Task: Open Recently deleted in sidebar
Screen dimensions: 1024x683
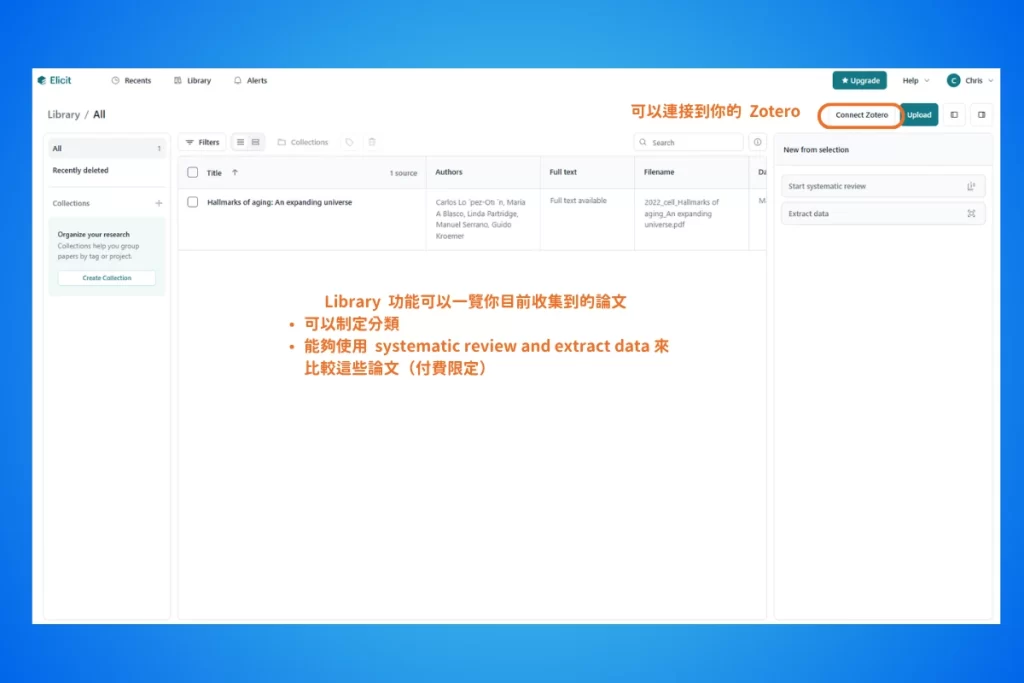Action: click(80, 170)
